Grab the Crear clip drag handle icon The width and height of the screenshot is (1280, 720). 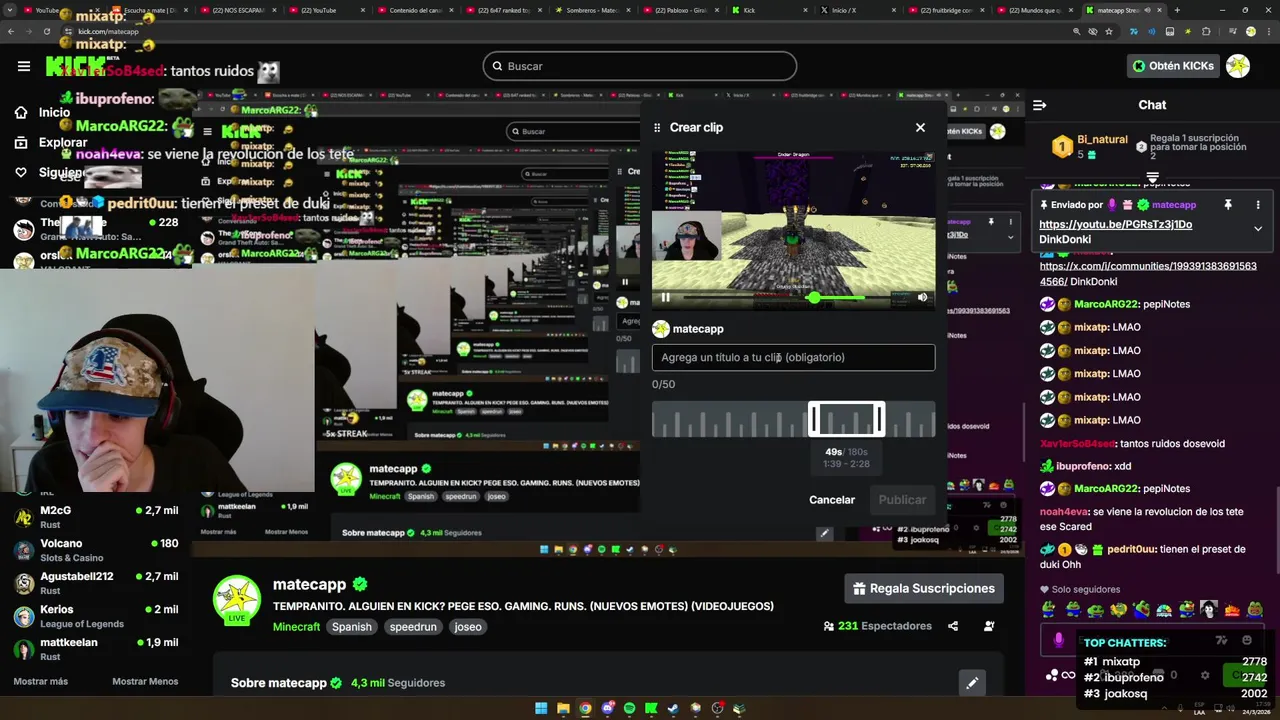pos(657,127)
